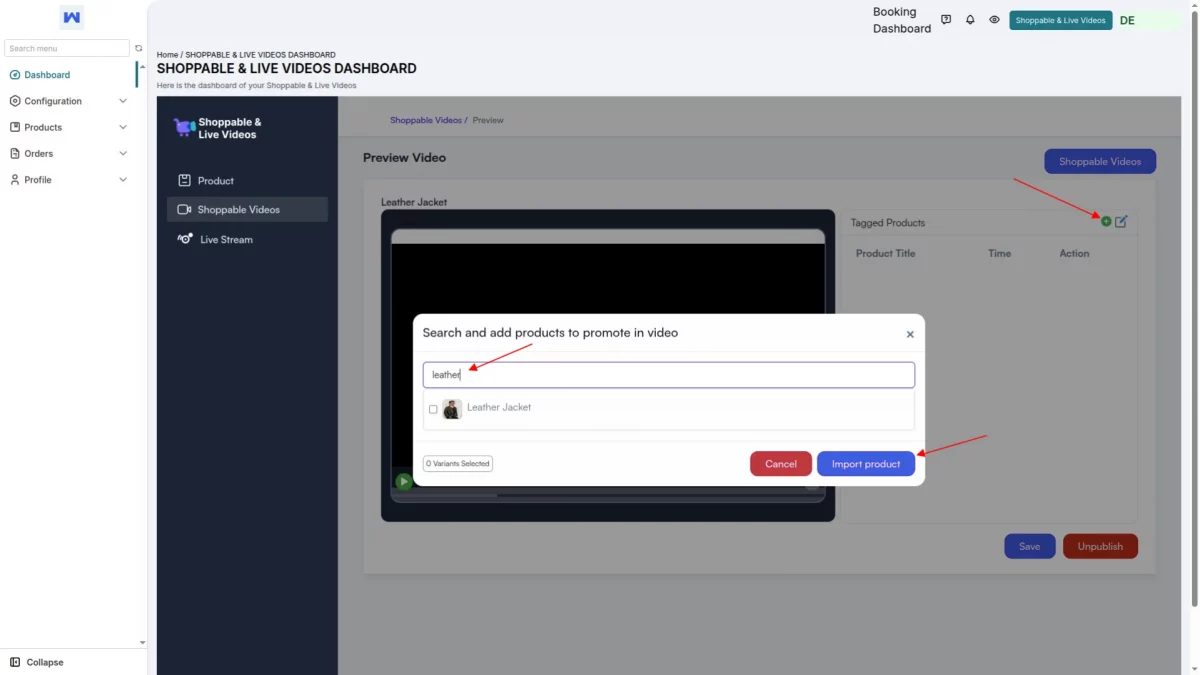Click the W logo icon at top left
Image resolution: width=1200 pixels, height=675 pixels.
(x=71, y=17)
